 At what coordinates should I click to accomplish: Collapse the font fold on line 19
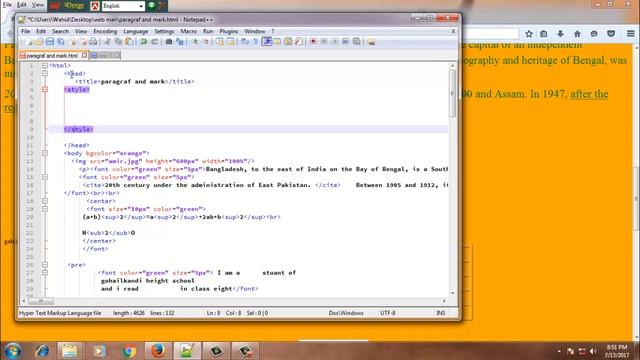tap(45, 209)
